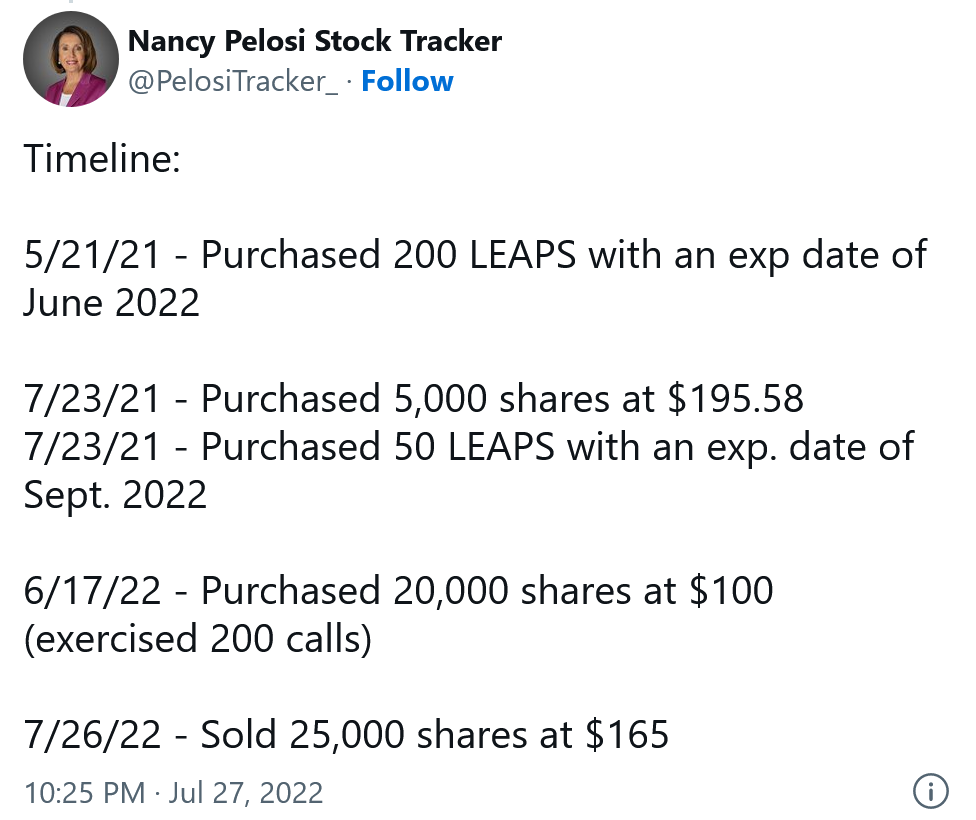Click the $100 strike price text
This screenshot has width=976, height=820.
tap(731, 590)
